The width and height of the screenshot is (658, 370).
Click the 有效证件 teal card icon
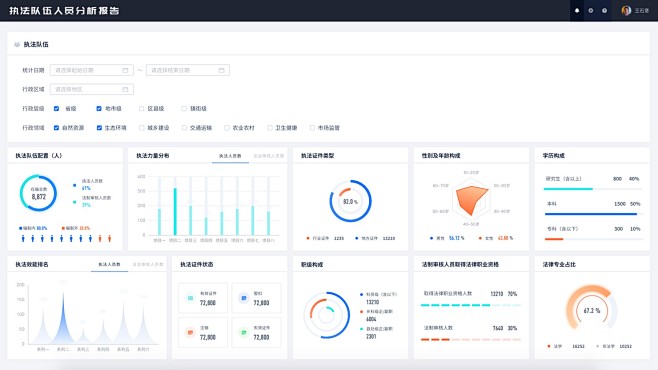190,298
